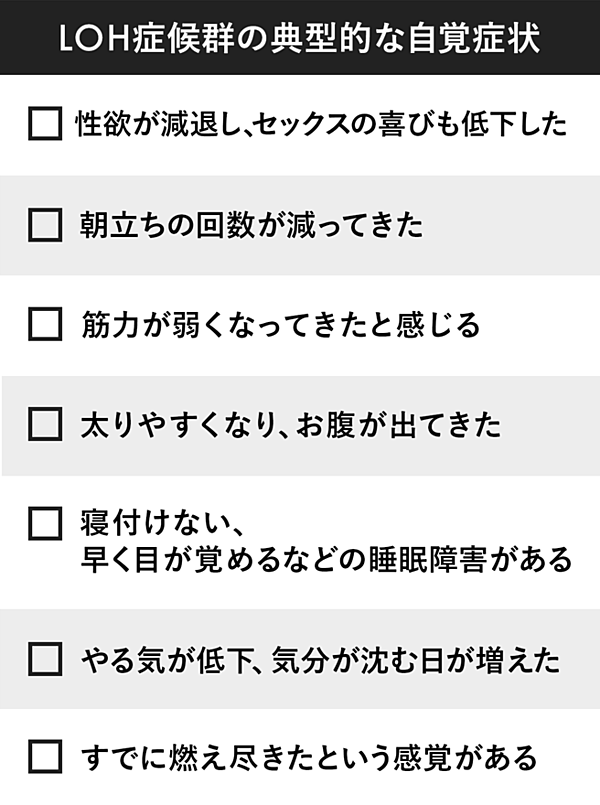
Task: Click the LOH症候群 text in the header
Action: point(138,38)
